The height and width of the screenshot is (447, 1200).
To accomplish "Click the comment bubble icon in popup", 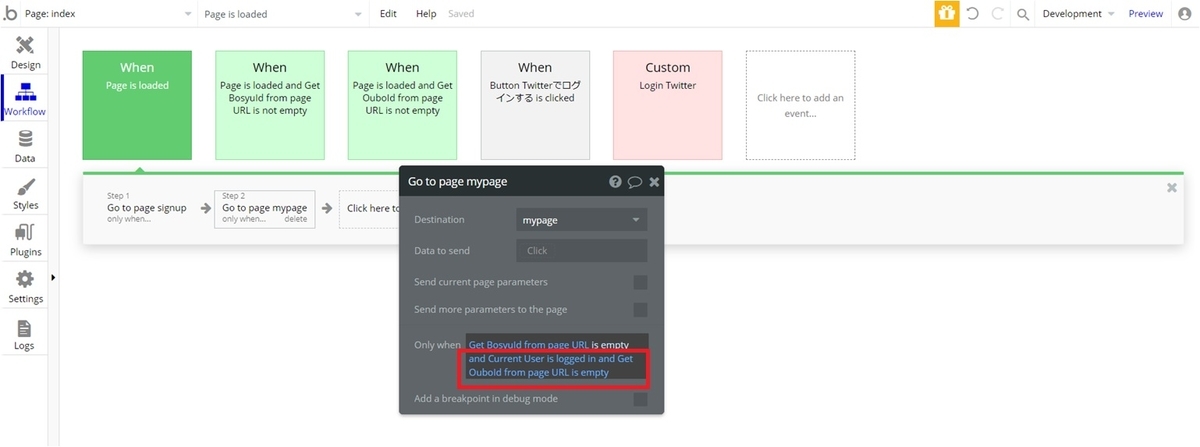I will click(635, 182).
